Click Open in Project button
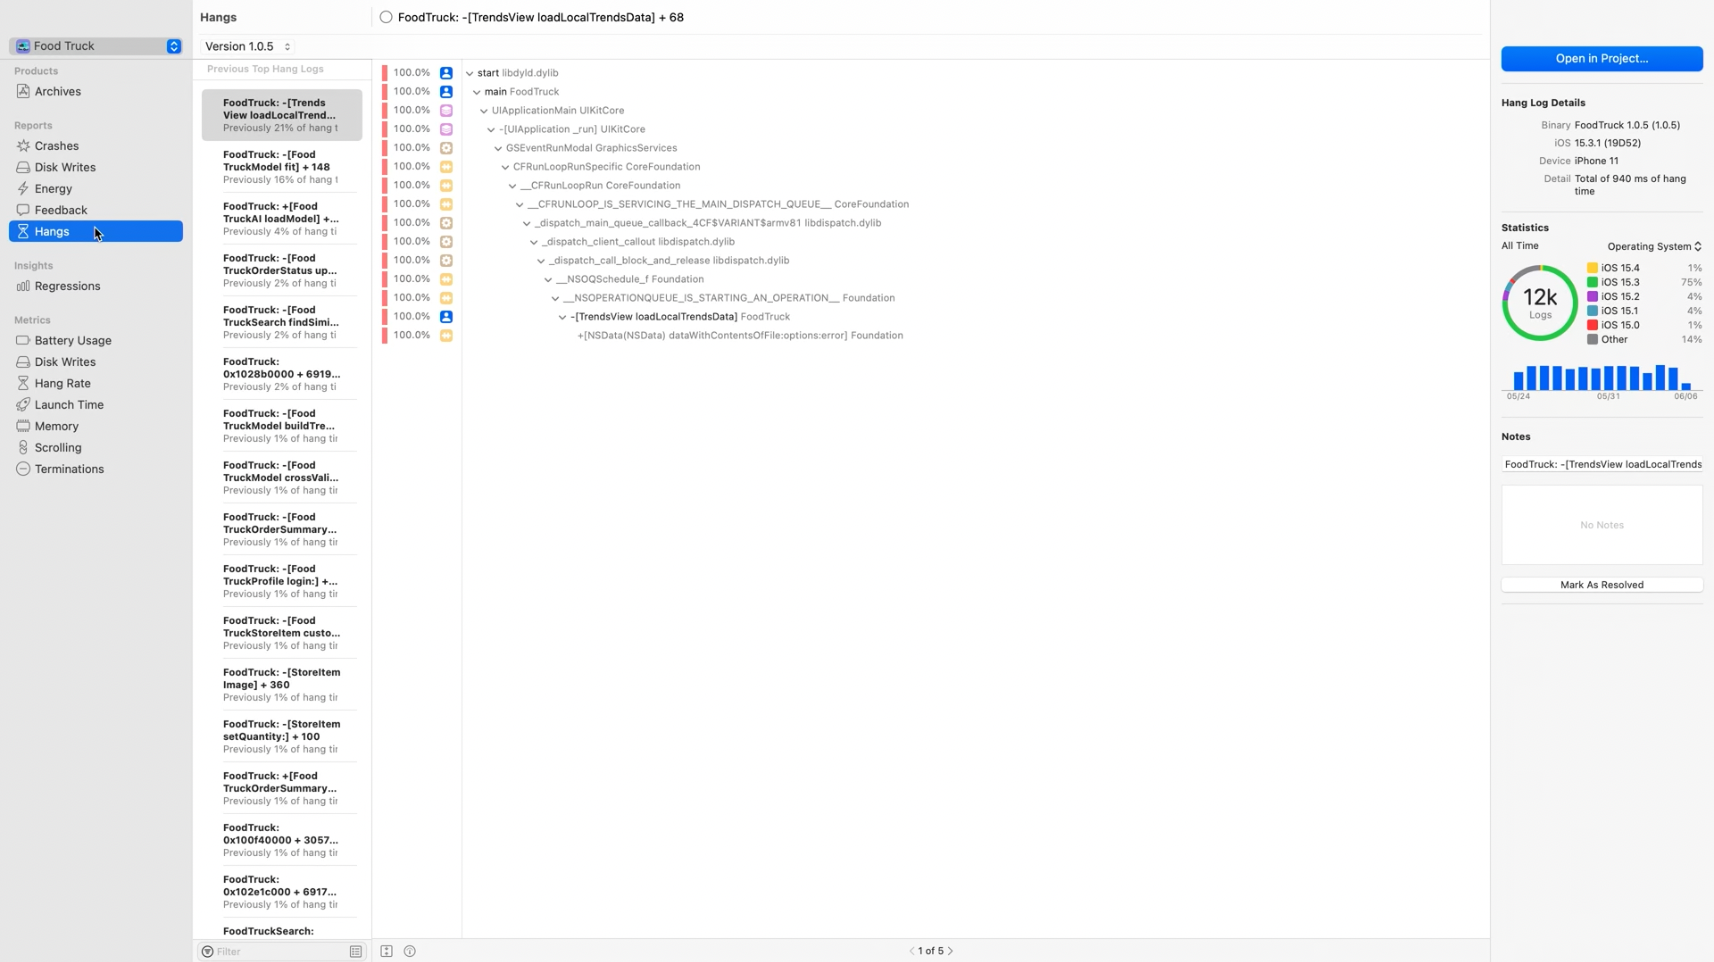 point(1601,58)
